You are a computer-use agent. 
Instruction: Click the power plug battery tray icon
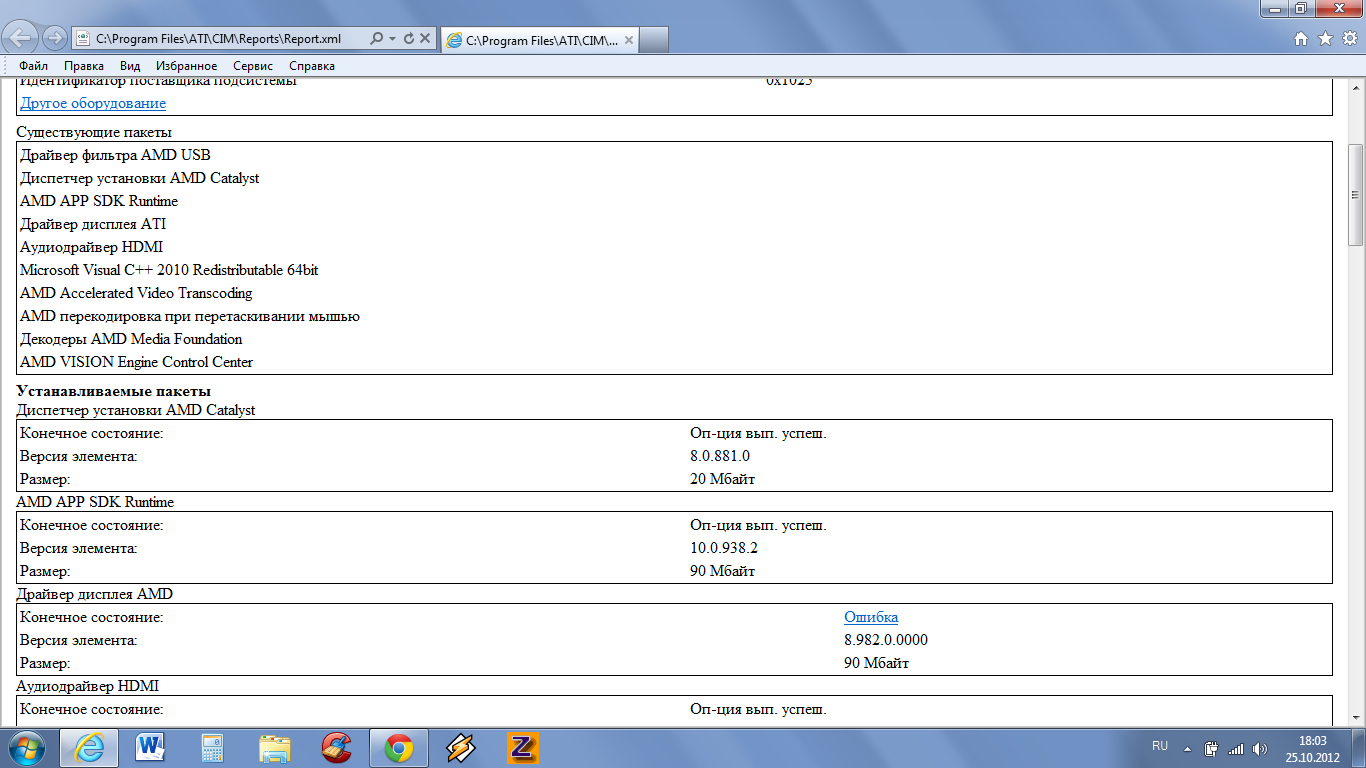click(x=1212, y=747)
